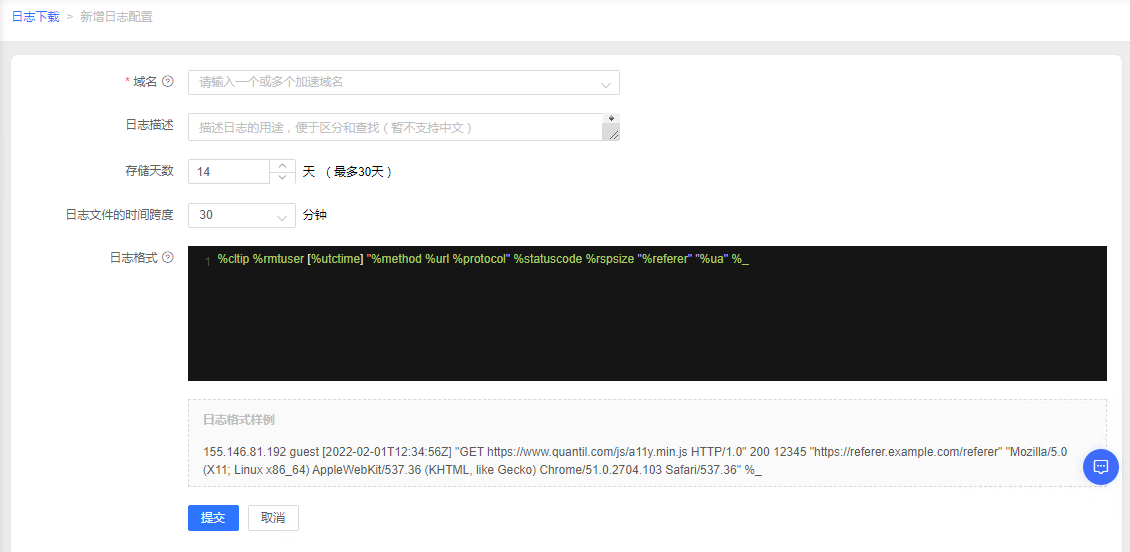Viewport: 1130px width, 552px height.
Task: Cancel with the 取消 button
Action: click(273, 517)
